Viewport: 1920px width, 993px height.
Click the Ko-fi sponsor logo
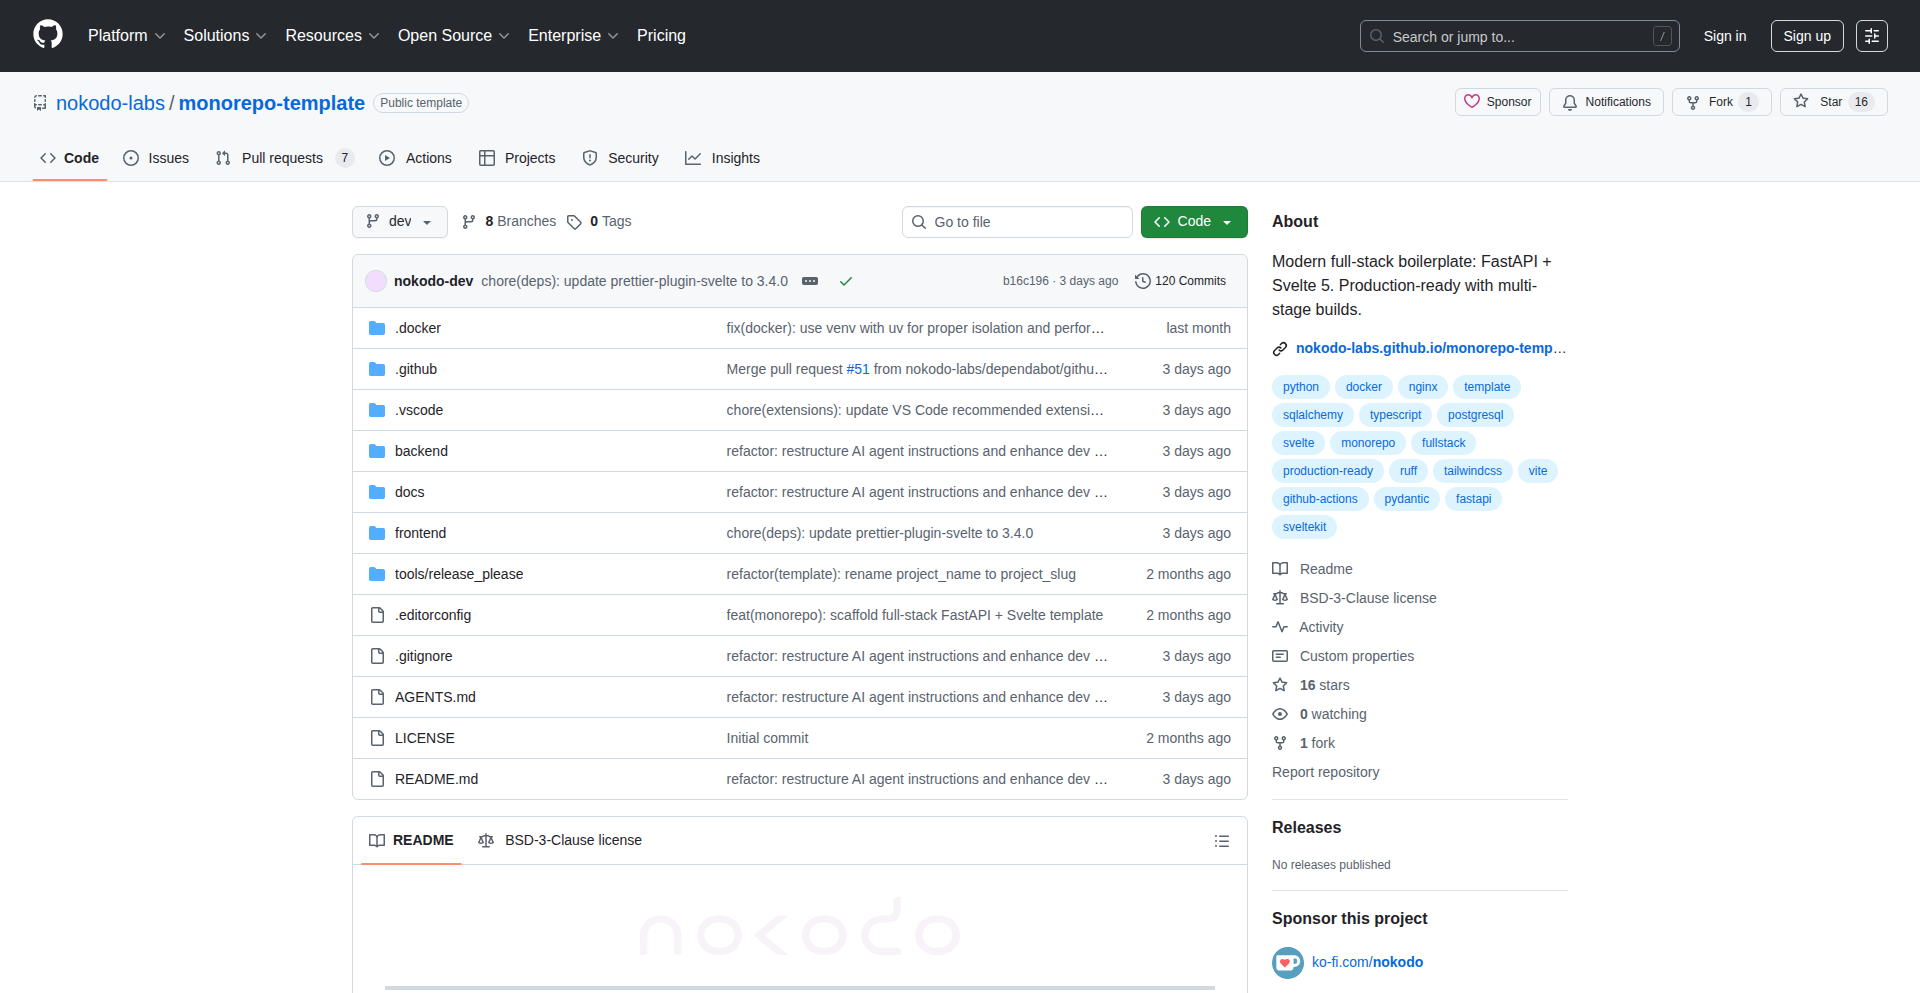pos(1287,962)
